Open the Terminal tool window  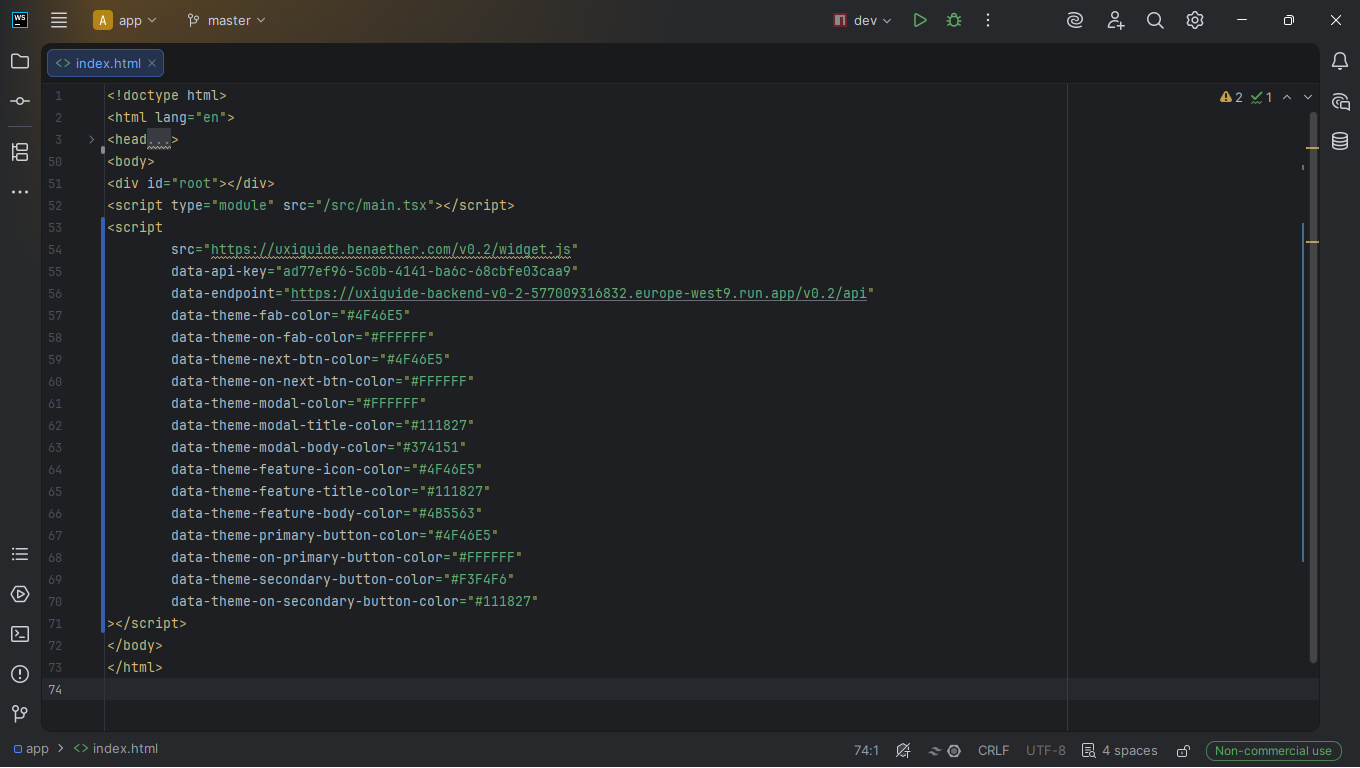tap(20, 634)
